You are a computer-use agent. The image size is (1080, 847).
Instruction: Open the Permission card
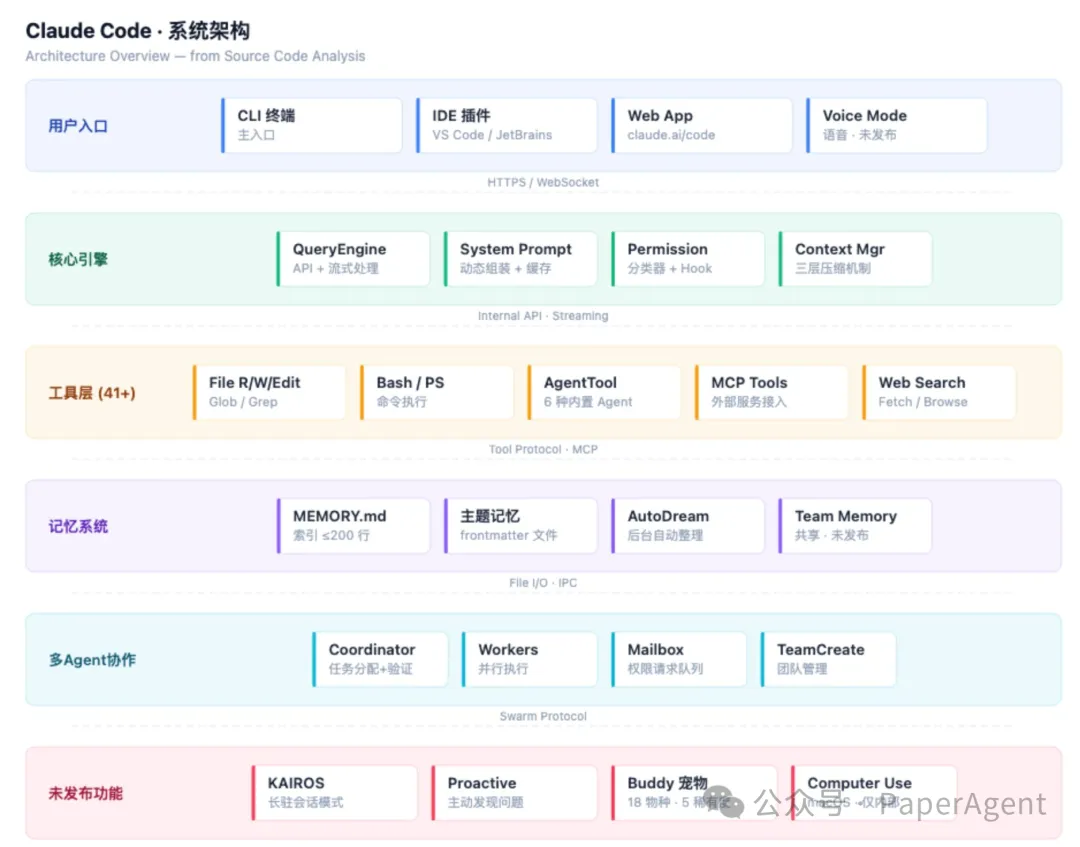pos(688,259)
